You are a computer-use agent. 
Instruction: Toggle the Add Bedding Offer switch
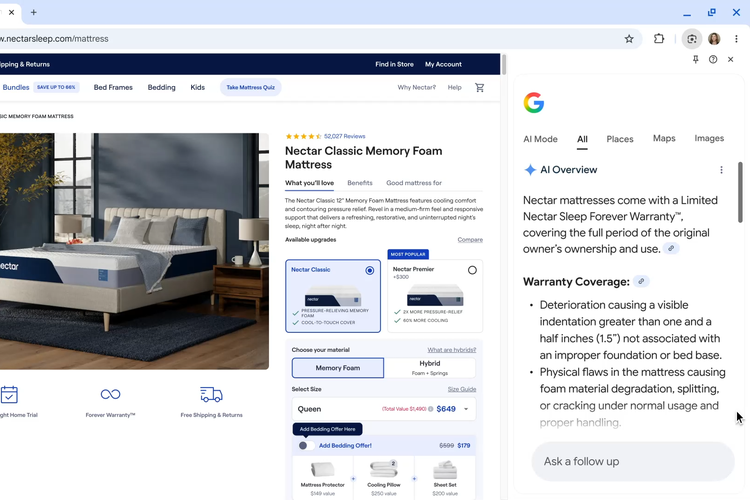pos(306,445)
